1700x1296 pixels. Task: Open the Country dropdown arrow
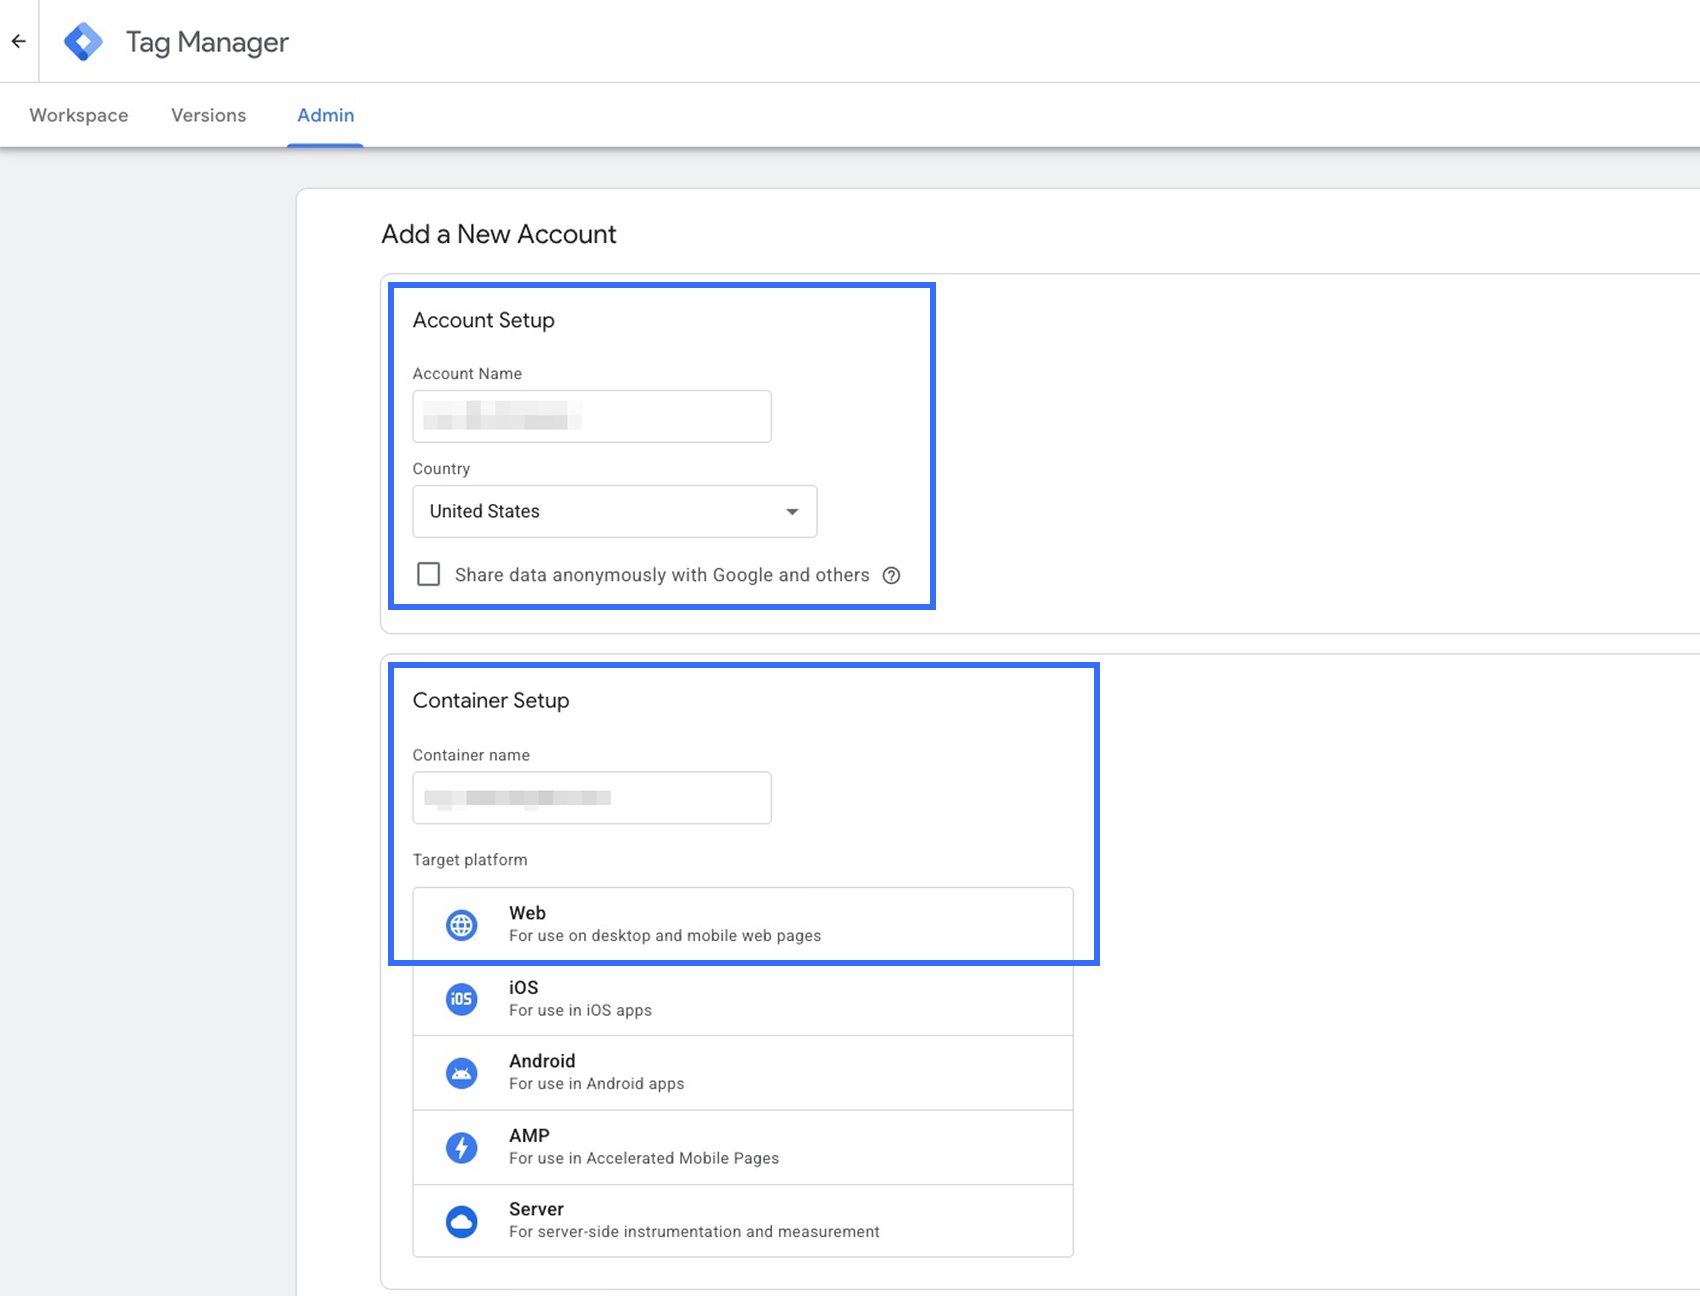coord(792,512)
